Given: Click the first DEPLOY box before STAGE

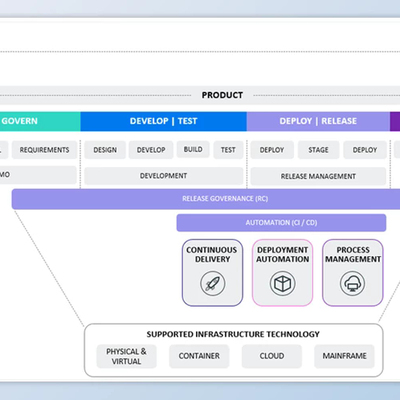Looking at the screenshot, I should click(x=272, y=150).
